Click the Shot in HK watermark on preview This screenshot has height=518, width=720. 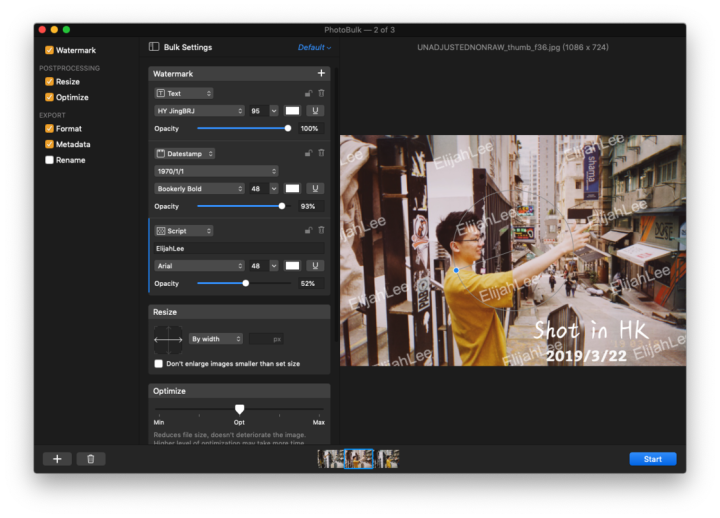click(591, 330)
